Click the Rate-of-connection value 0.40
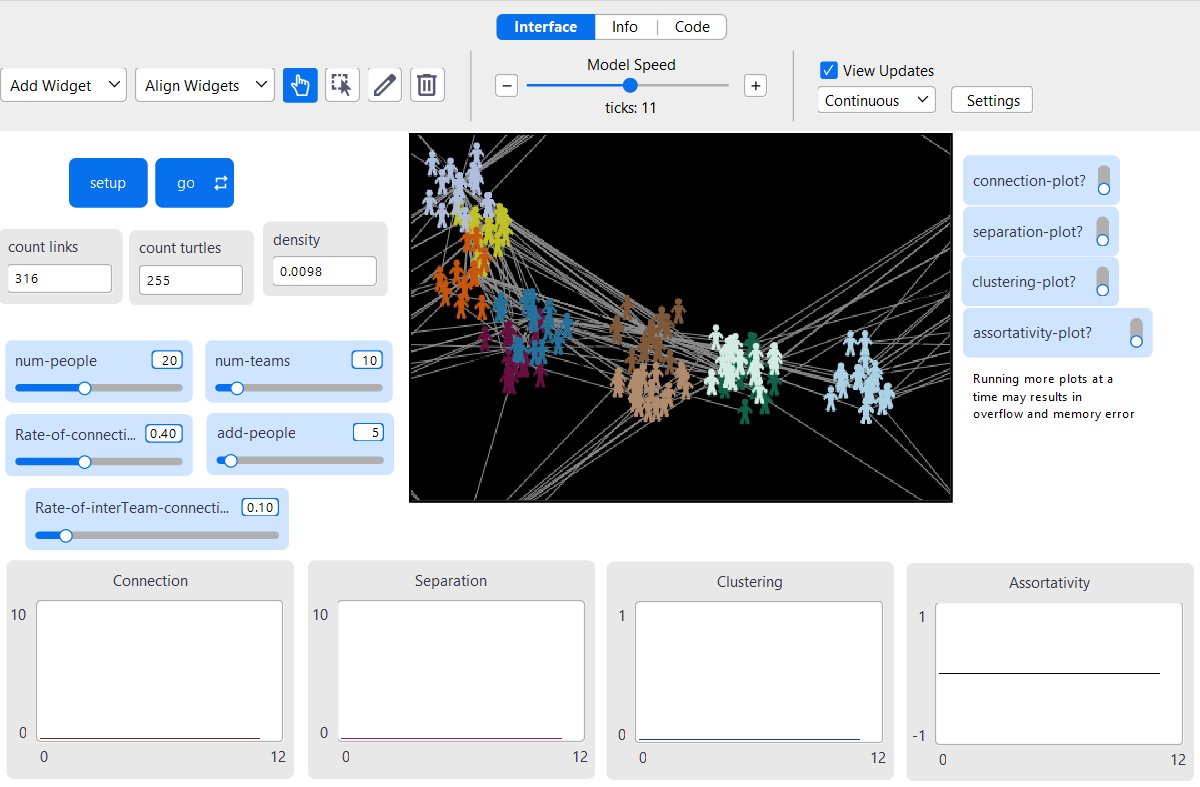This screenshot has width=1200, height=787. (164, 434)
